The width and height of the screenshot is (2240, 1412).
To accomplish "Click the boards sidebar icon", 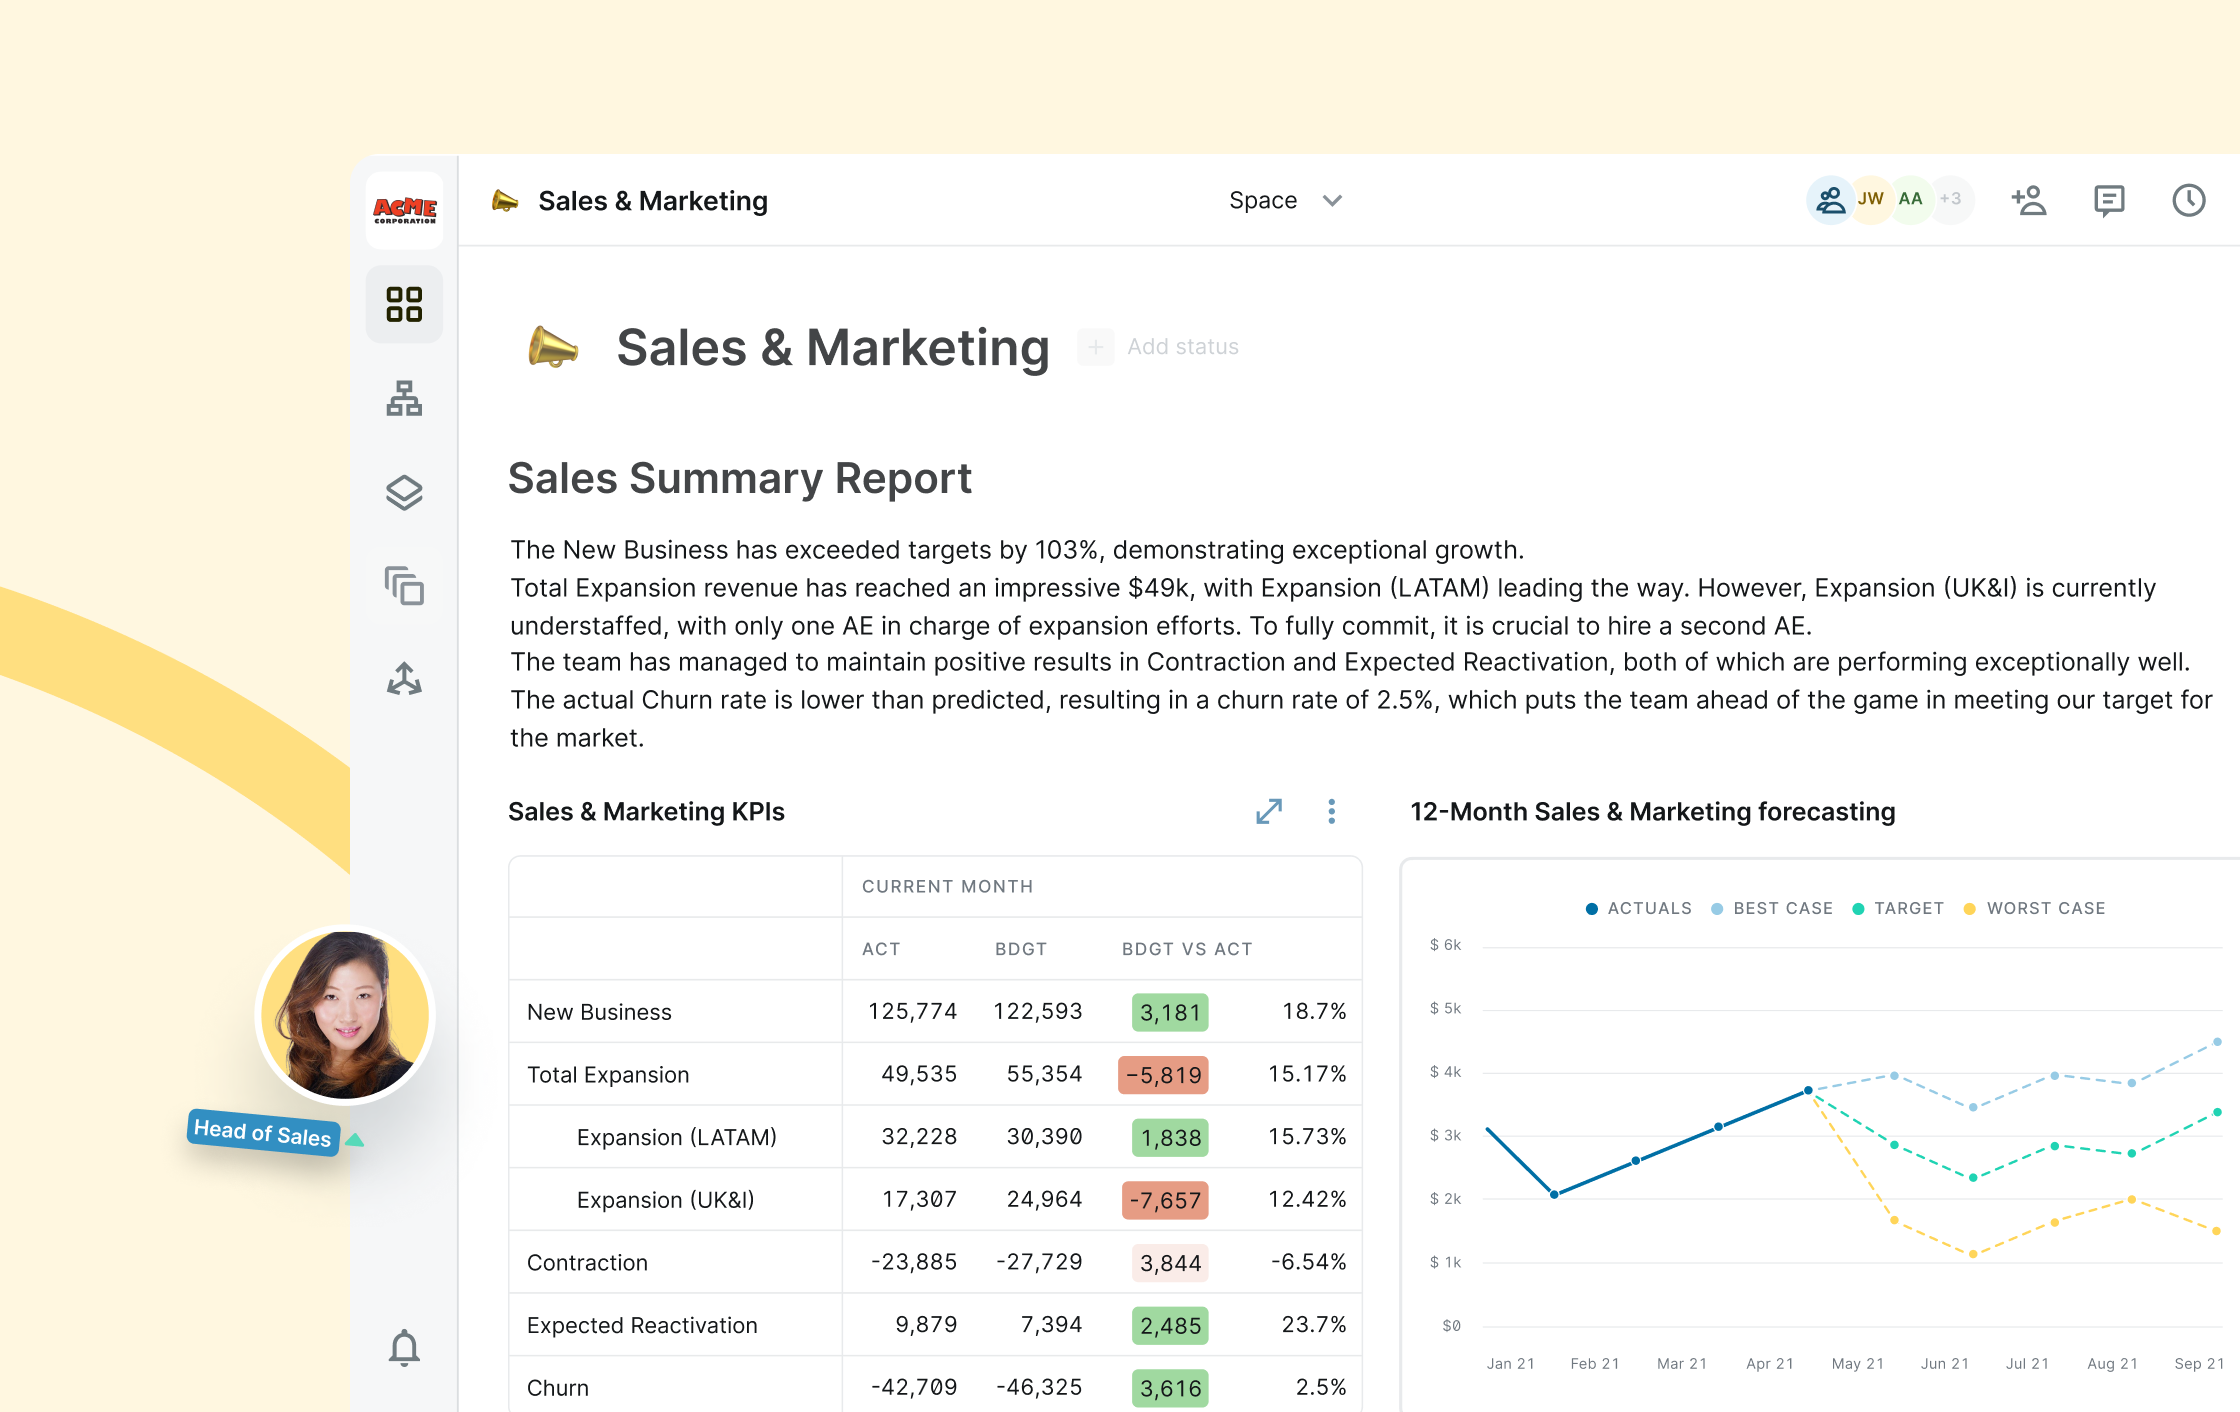I will coord(404,587).
